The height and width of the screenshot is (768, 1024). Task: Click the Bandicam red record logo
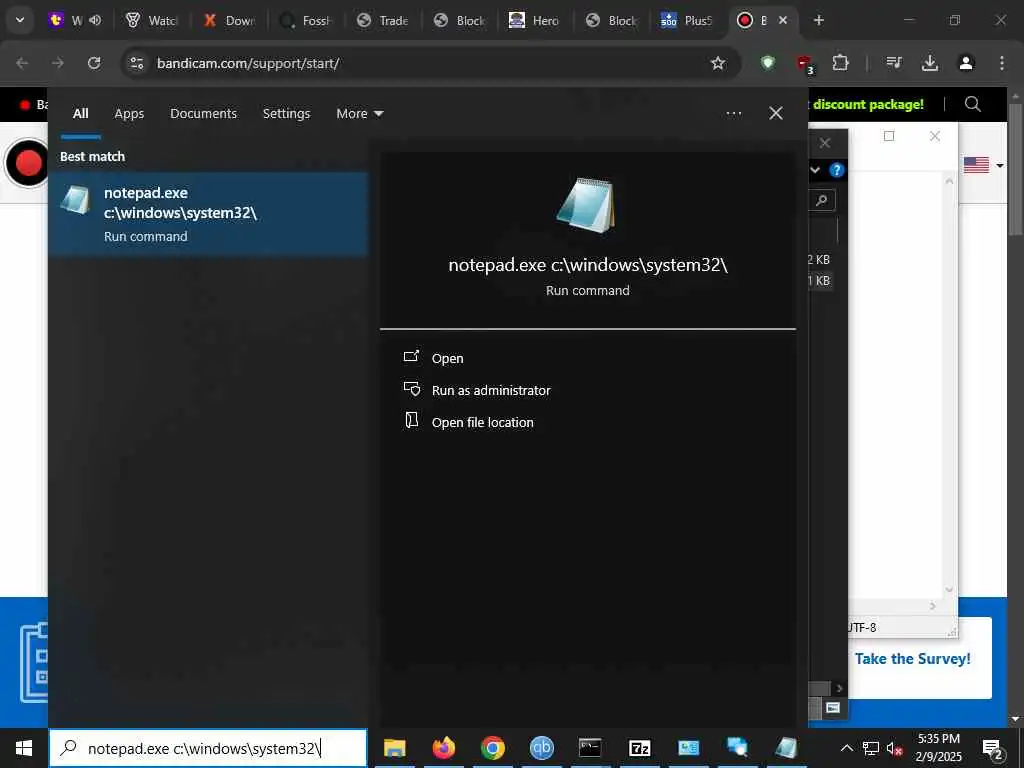27,163
